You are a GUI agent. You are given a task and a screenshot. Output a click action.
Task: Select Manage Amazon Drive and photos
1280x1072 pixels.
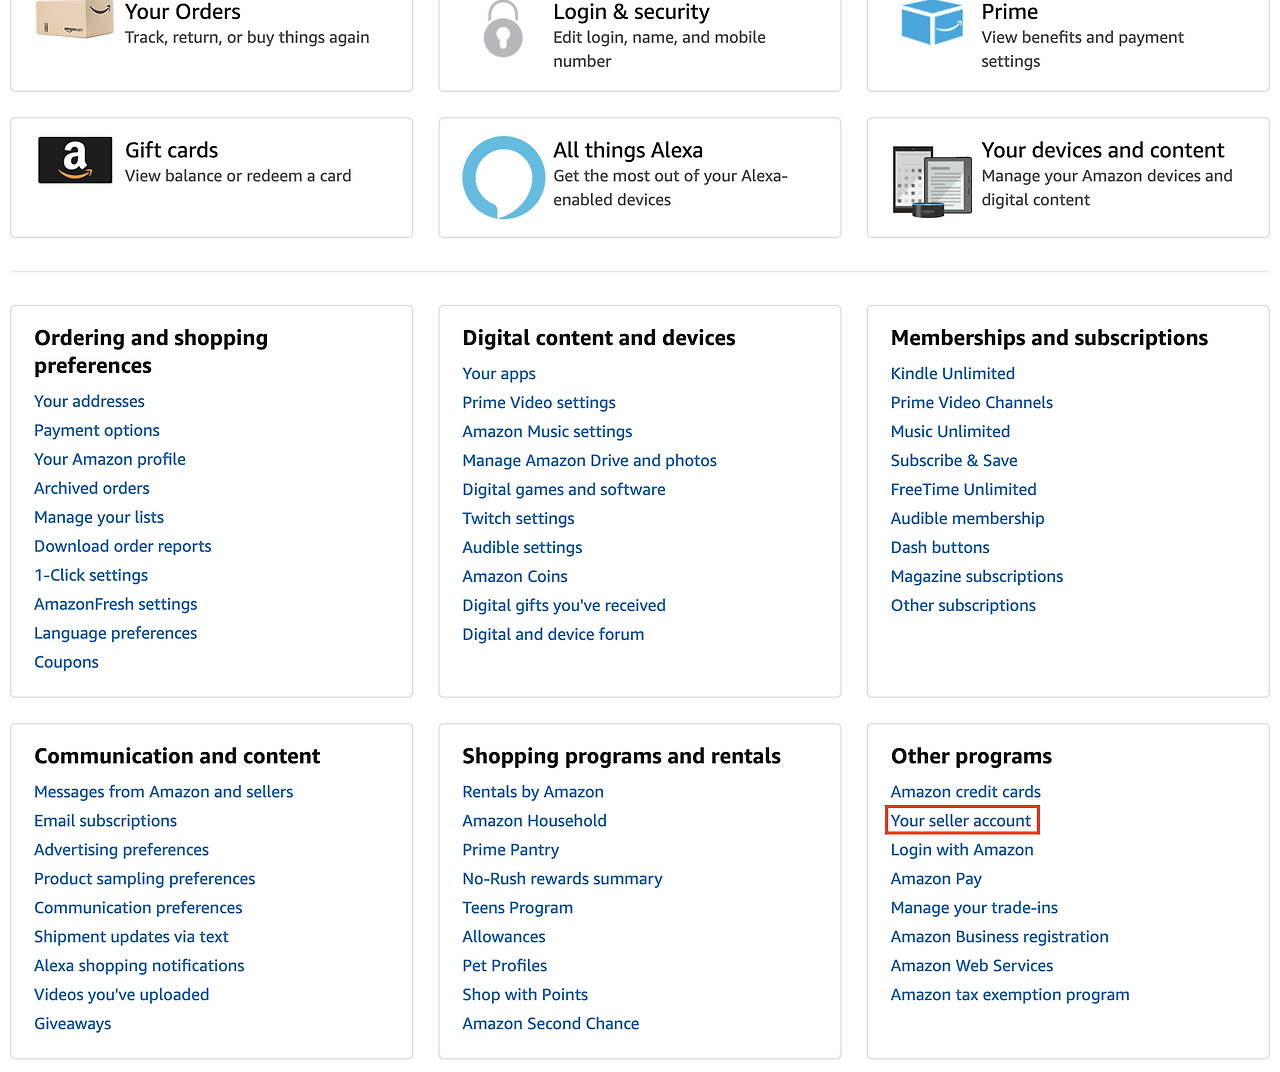click(x=590, y=460)
